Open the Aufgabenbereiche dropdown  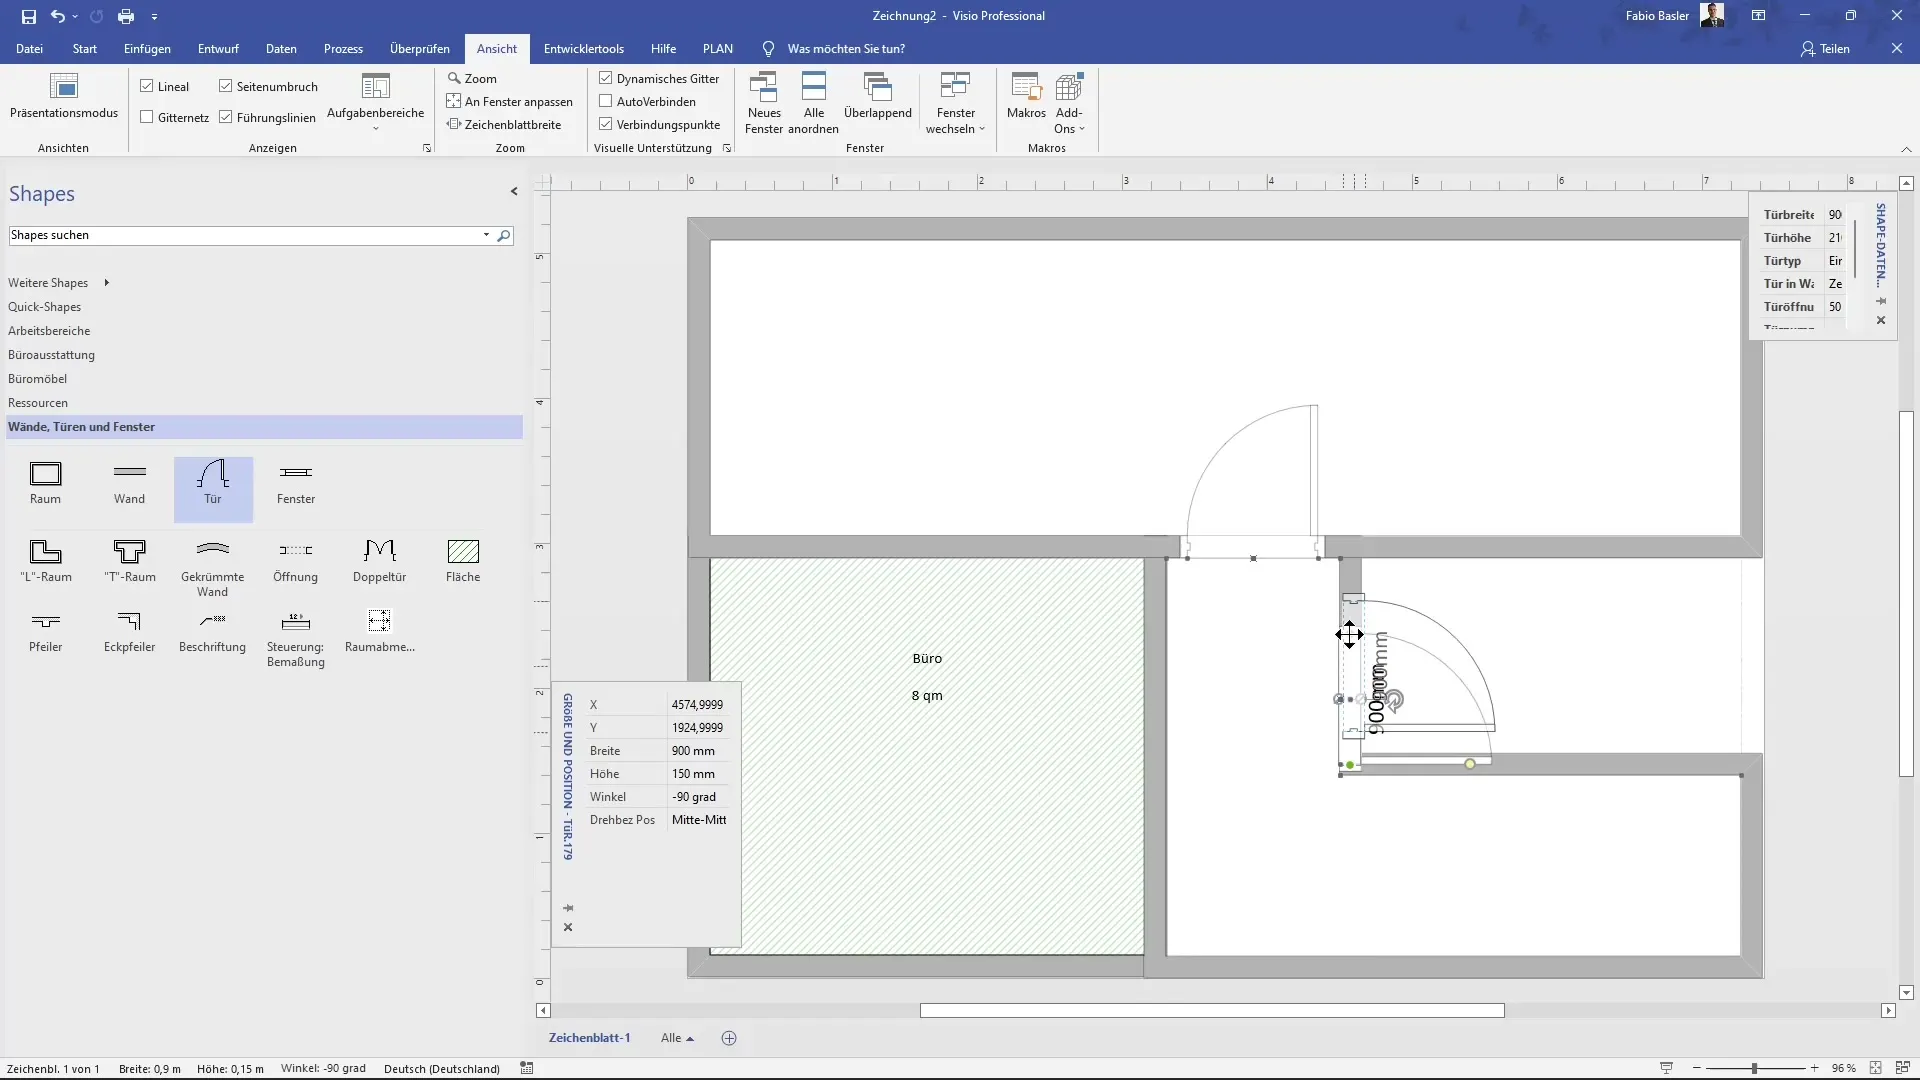pyautogui.click(x=376, y=102)
